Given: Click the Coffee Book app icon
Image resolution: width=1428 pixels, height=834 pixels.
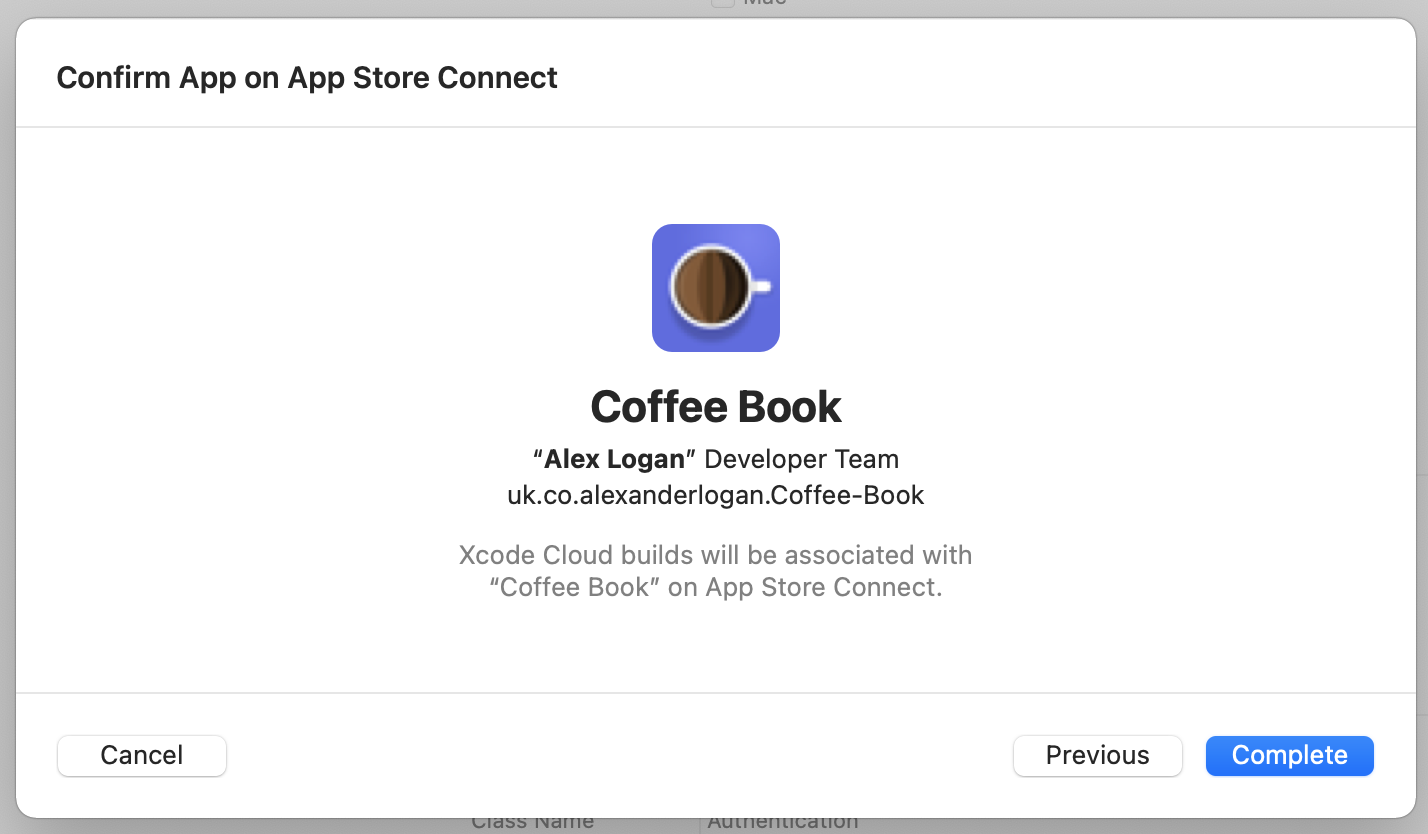Looking at the screenshot, I should tap(715, 288).
